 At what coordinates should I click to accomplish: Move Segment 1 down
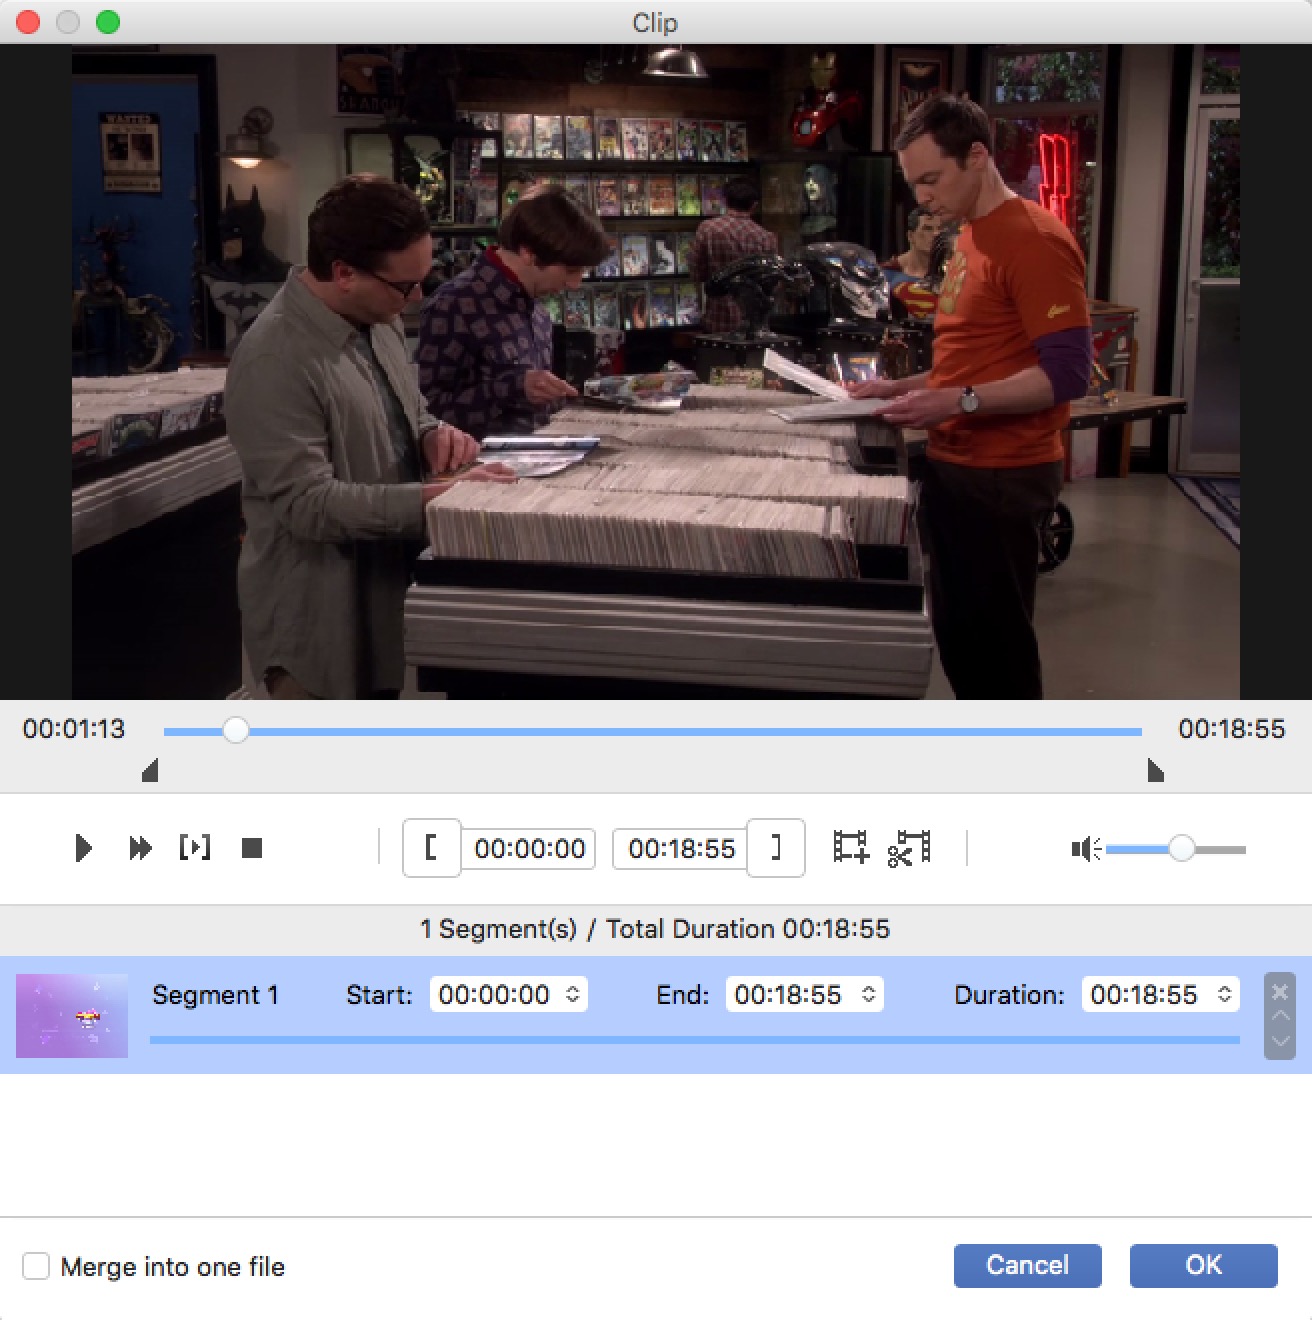pyautogui.click(x=1280, y=1042)
